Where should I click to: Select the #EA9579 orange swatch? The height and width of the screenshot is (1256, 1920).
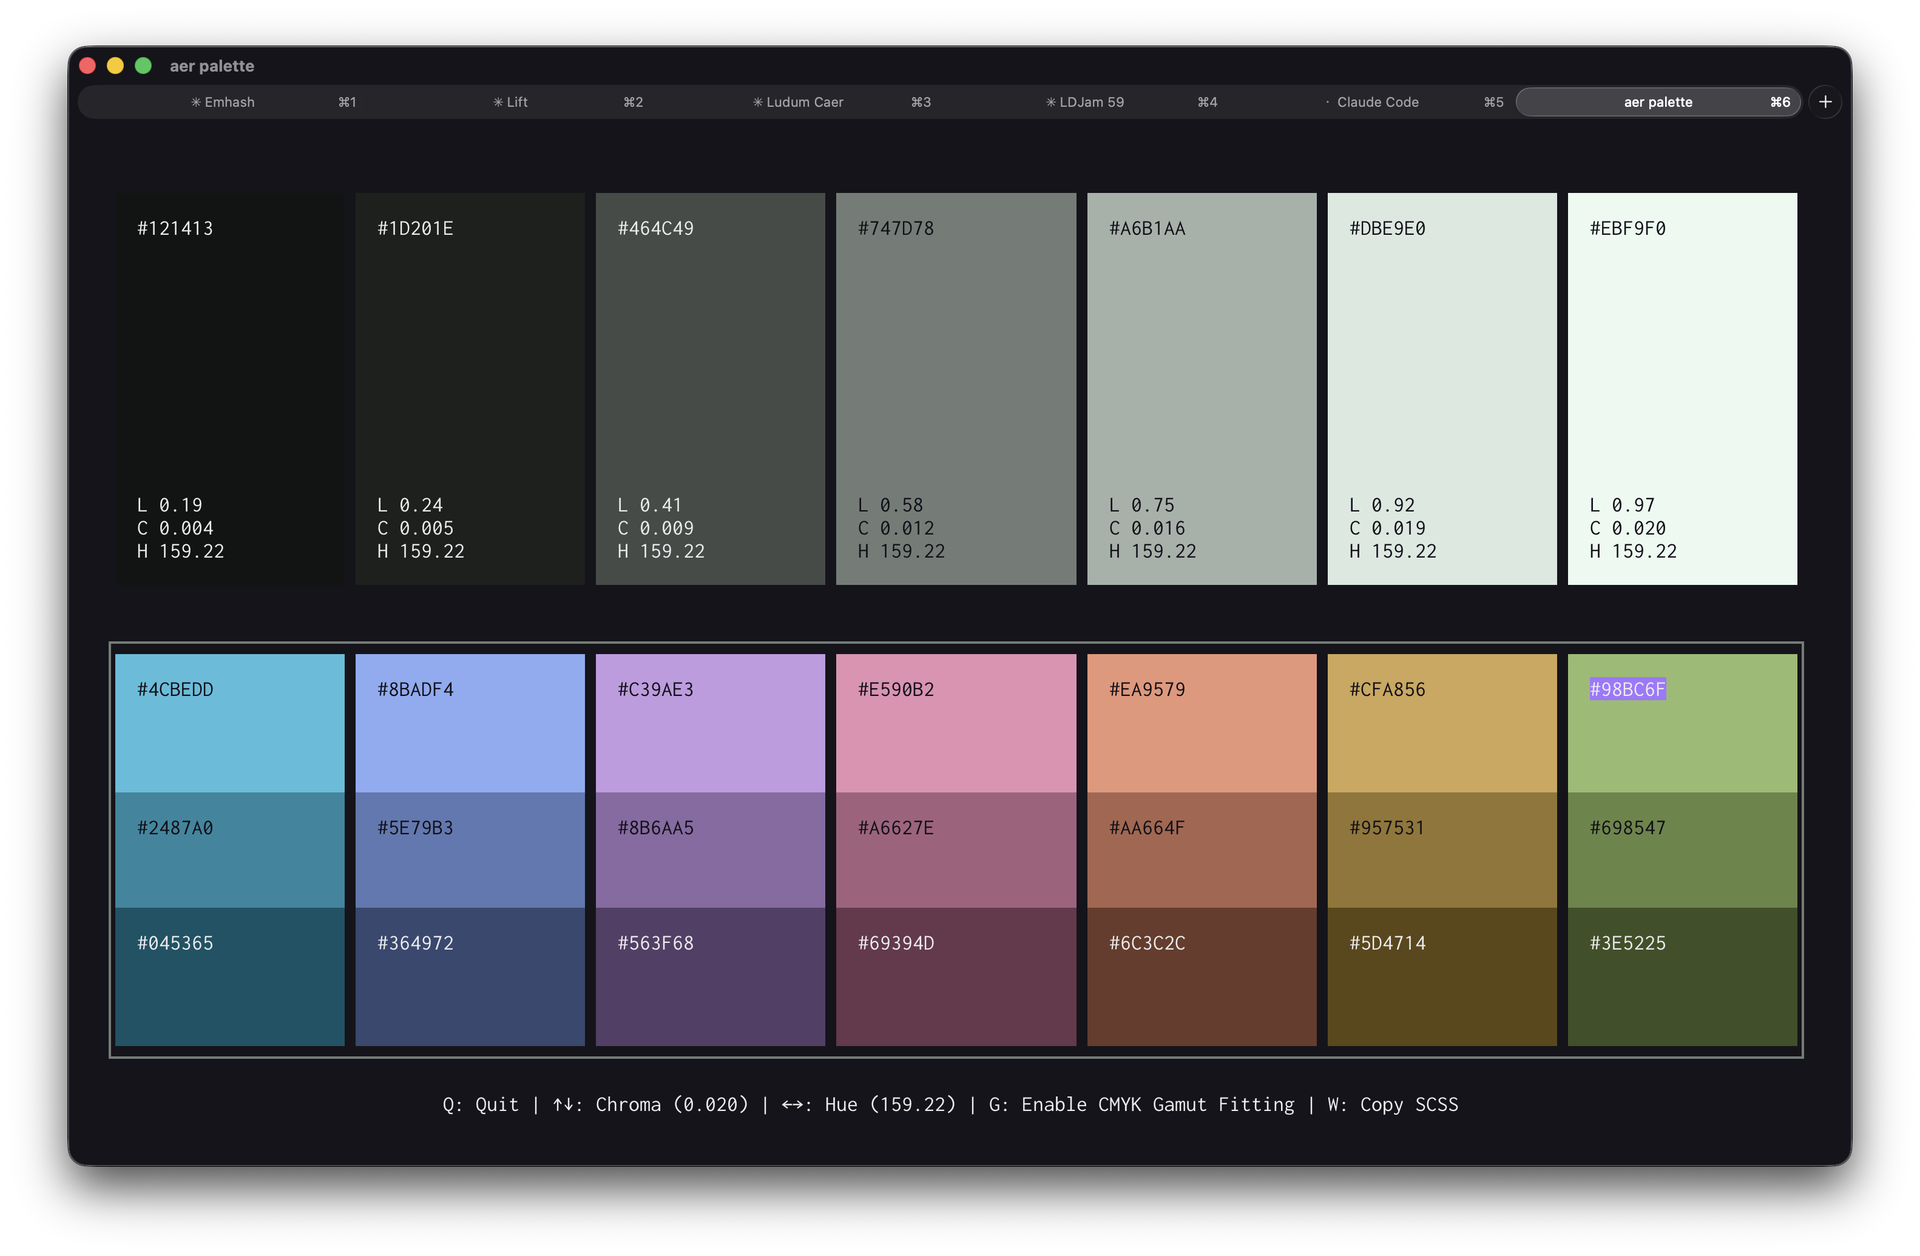[x=1202, y=723]
